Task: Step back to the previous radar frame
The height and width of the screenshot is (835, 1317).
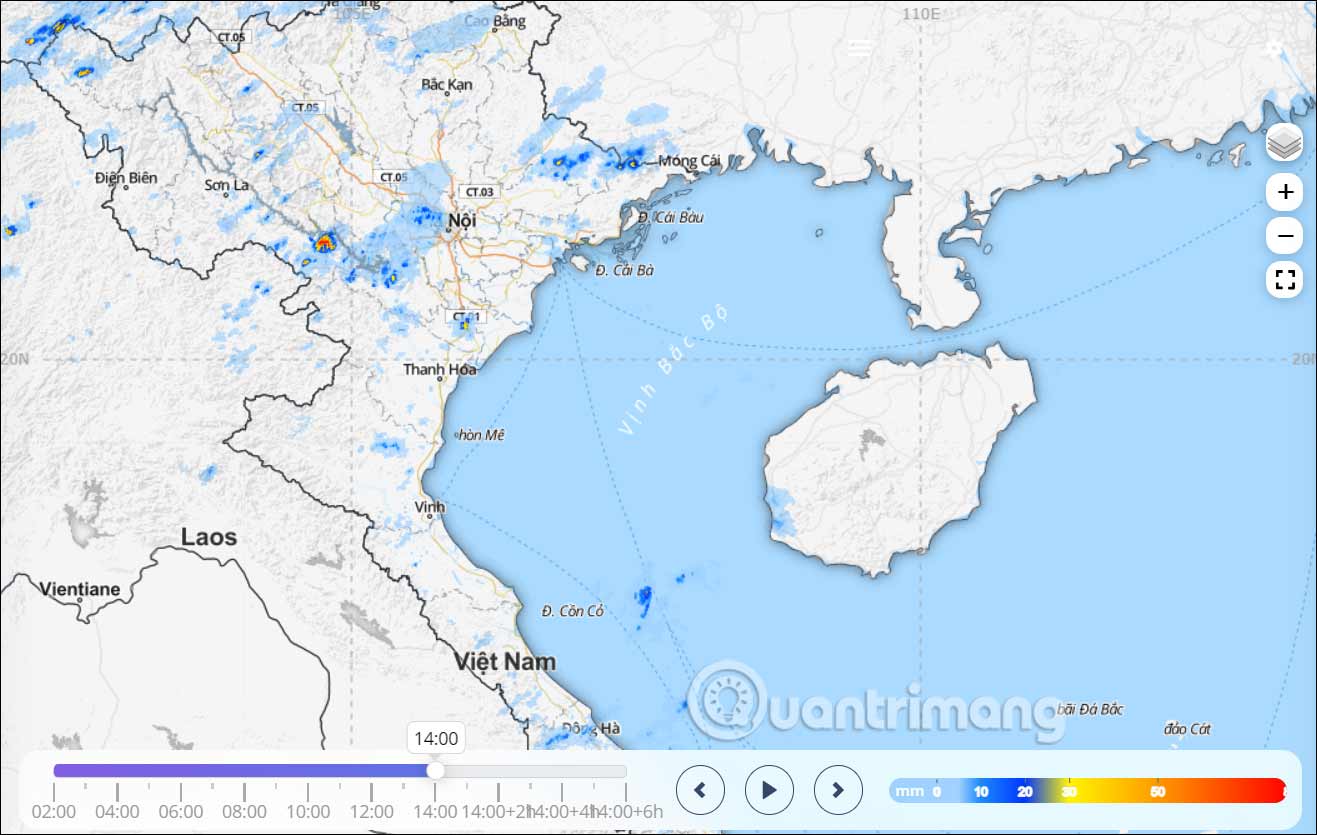Action: tap(700, 789)
